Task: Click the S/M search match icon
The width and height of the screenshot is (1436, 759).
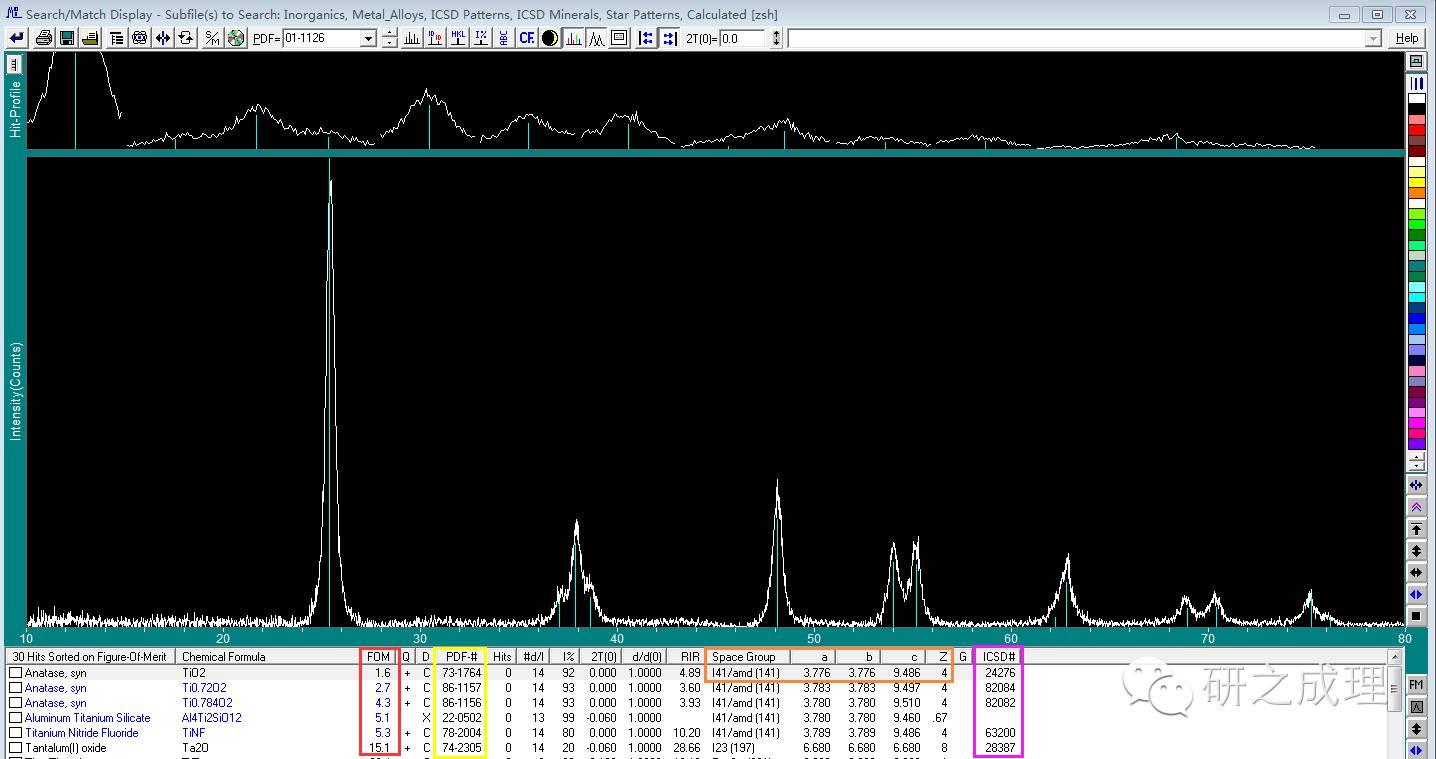Action: [x=212, y=38]
